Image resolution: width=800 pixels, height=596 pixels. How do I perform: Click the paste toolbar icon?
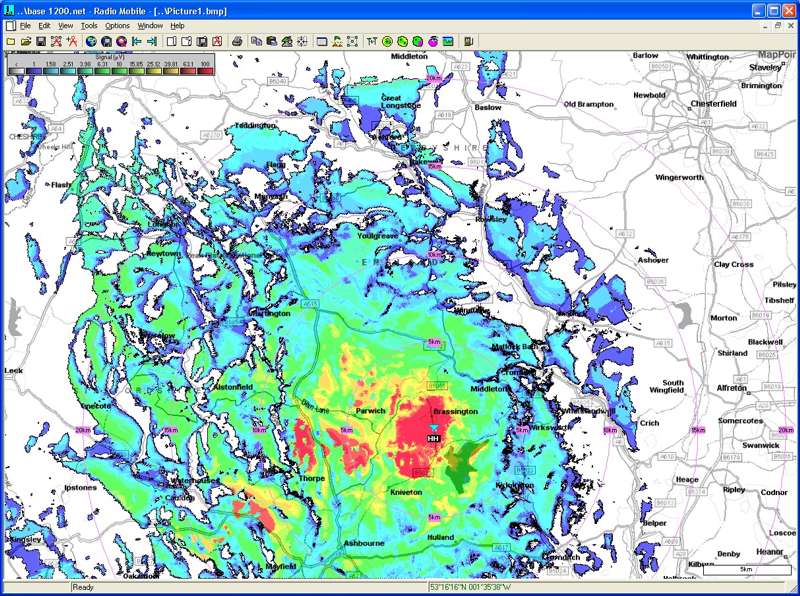271,41
